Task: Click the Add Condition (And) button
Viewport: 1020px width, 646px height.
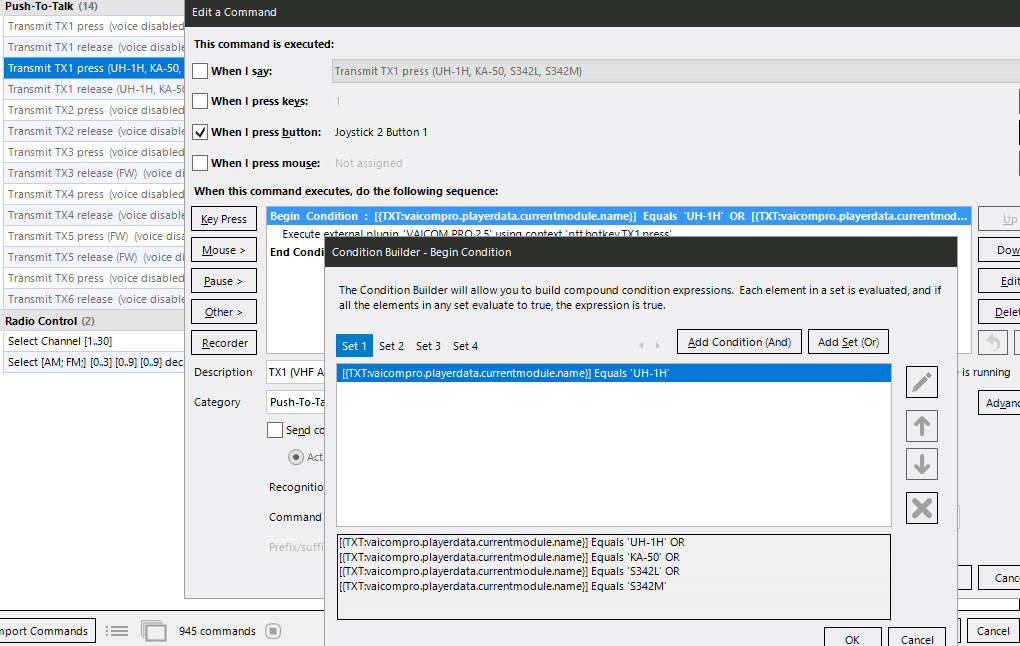Action: click(739, 342)
